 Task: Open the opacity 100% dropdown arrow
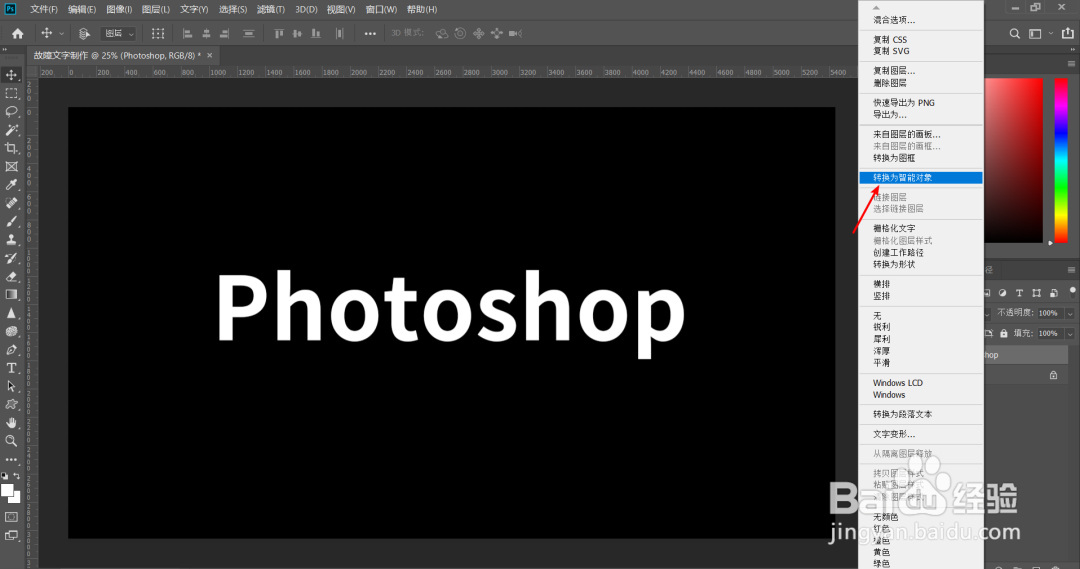pyautogui.click(x=1070, y=313)
